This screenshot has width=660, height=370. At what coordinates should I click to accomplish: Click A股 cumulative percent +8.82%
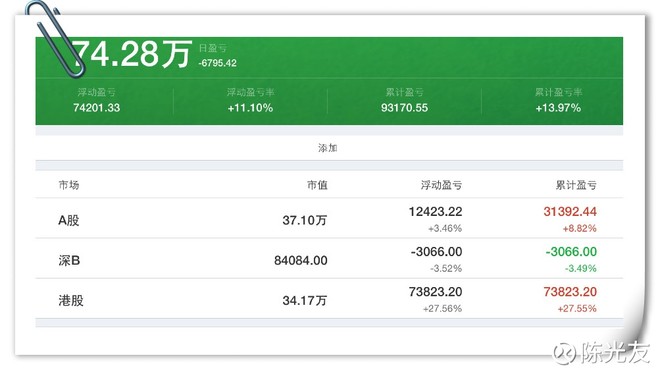[x=580, y=229]
